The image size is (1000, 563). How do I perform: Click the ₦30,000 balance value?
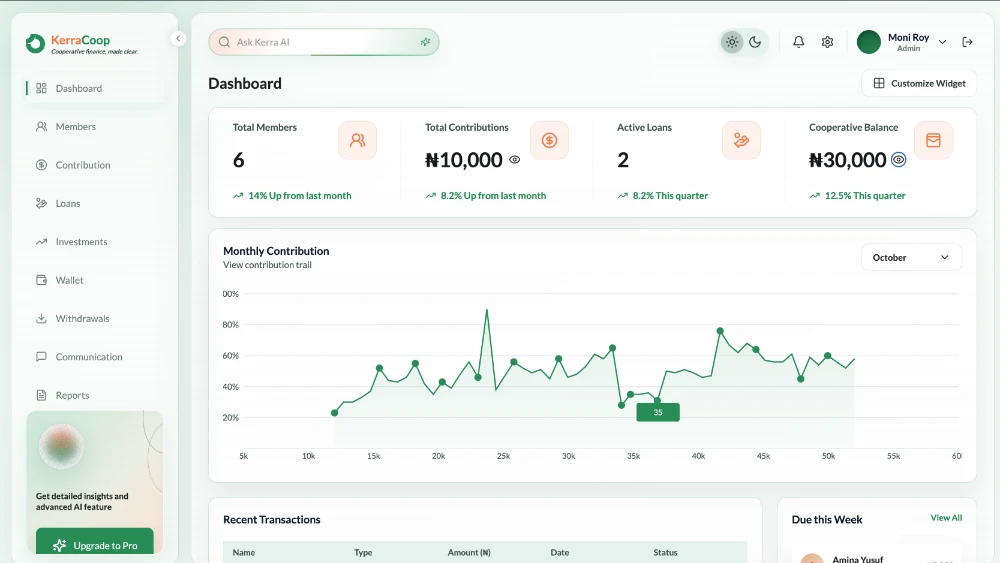coord(848,160)
